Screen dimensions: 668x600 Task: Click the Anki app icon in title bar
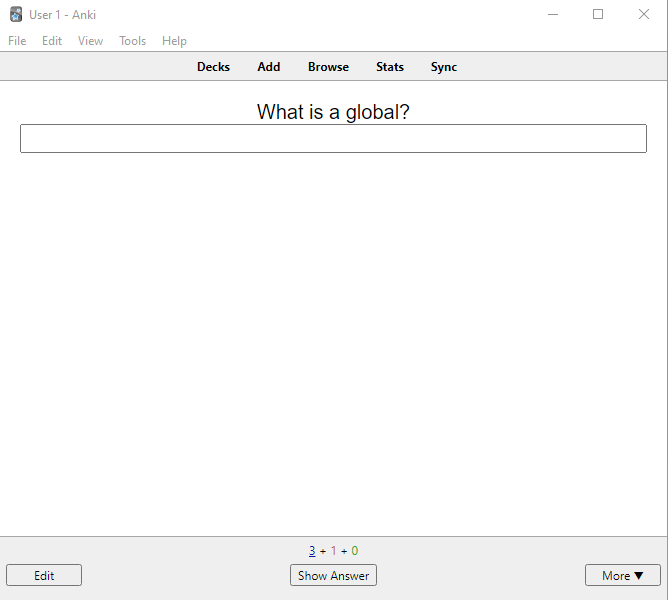tap(16, 14)
